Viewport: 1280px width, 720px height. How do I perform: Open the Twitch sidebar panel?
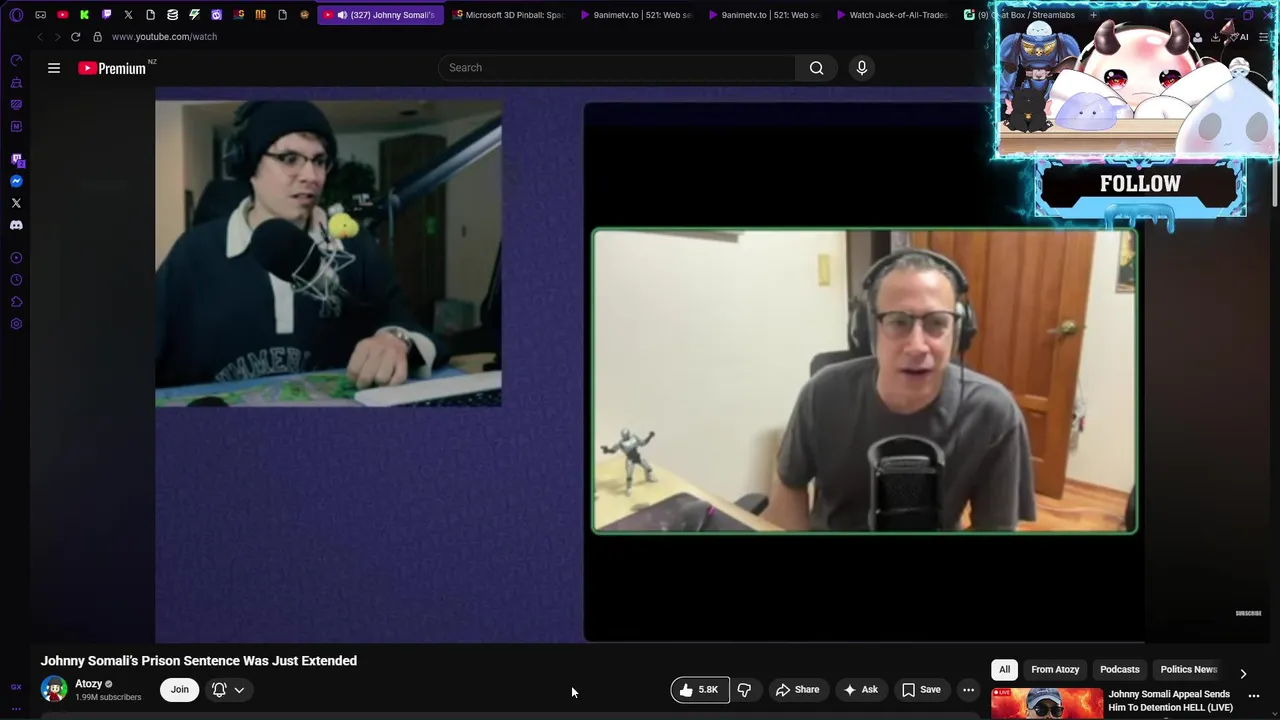(x=16, y=159)
